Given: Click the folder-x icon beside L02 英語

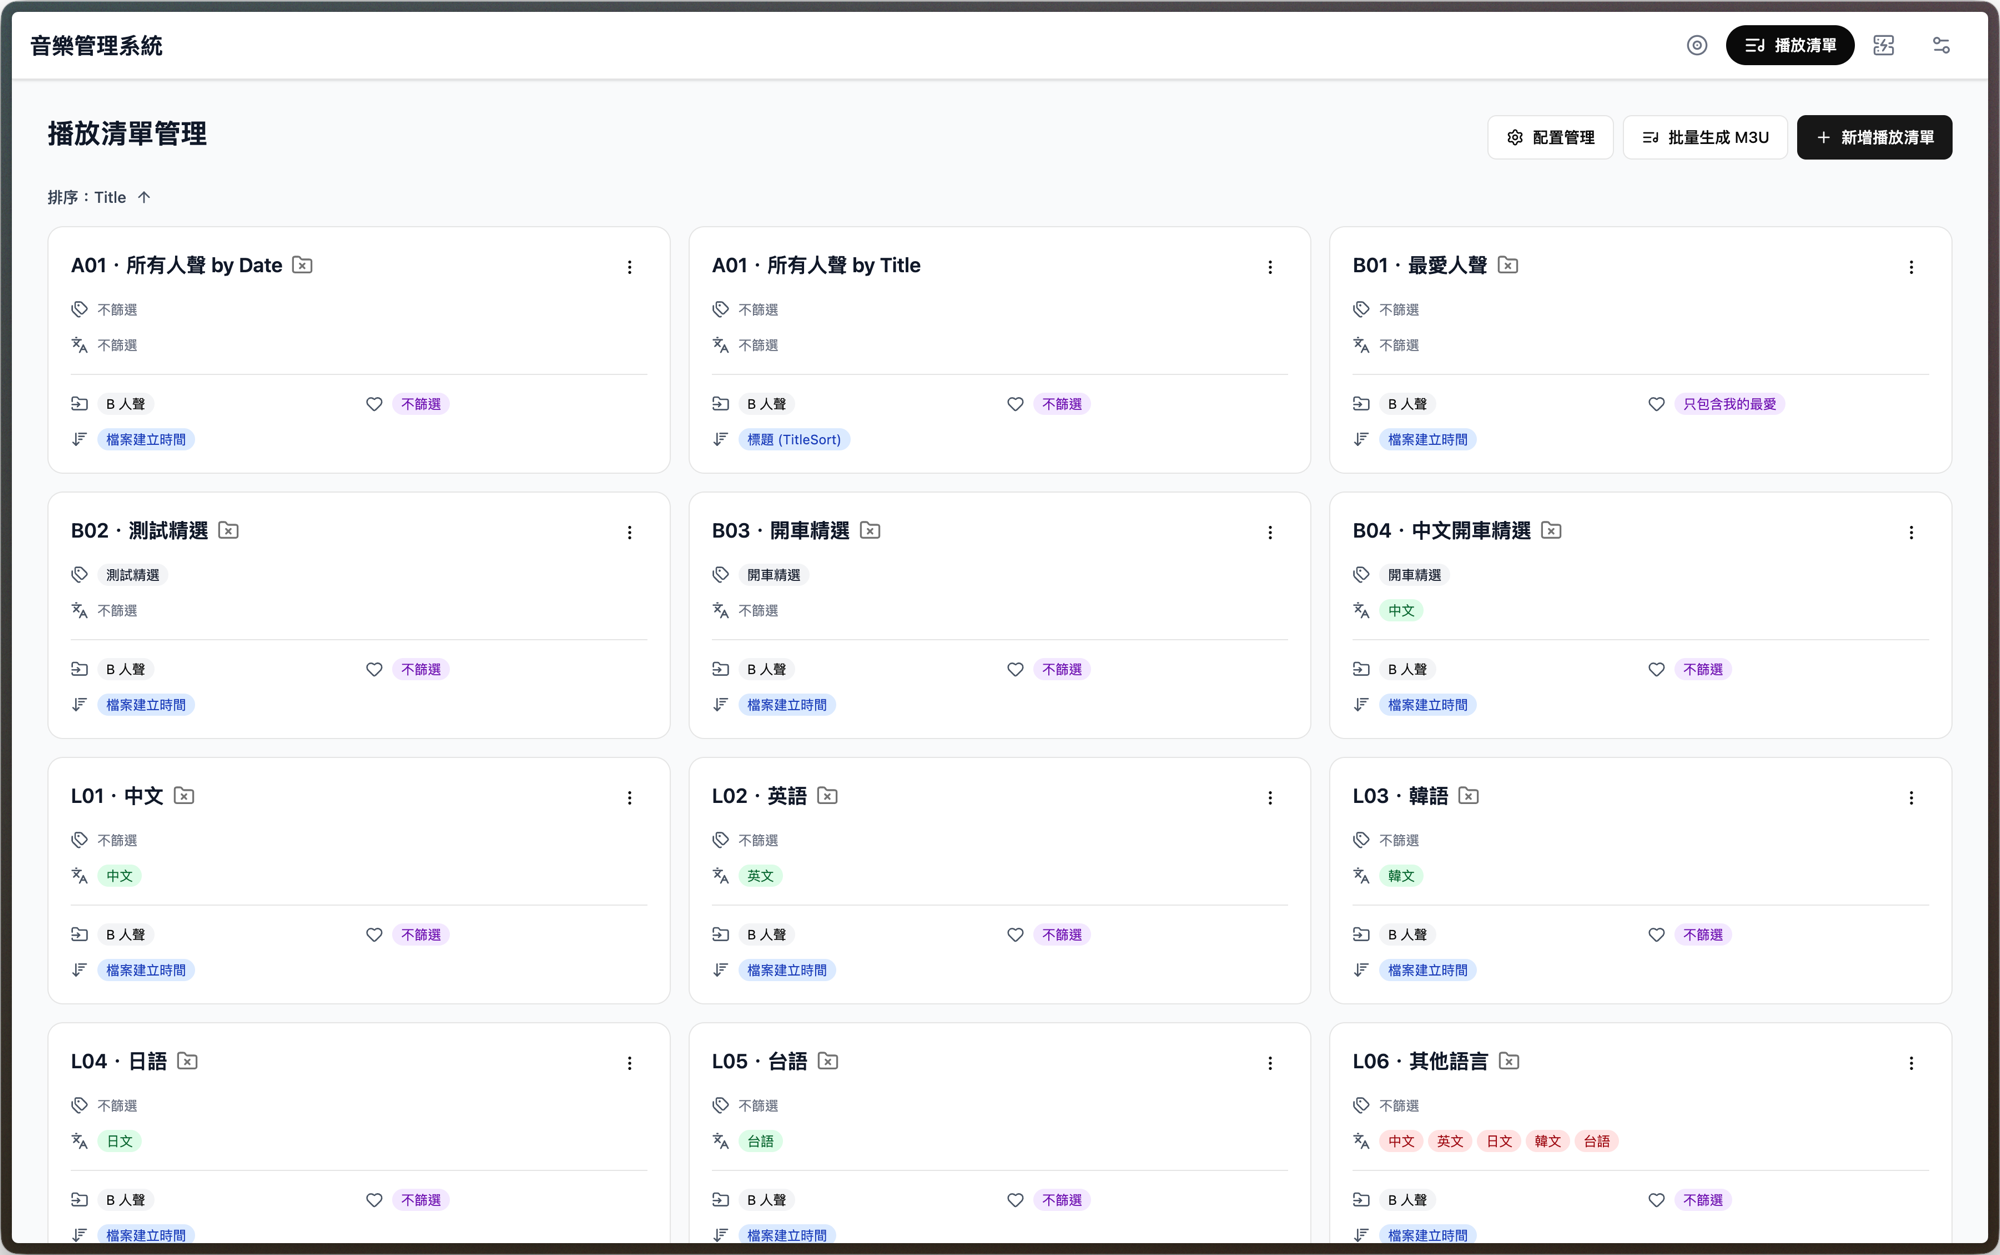Looking at the screenshot, I should pos(827,795).
